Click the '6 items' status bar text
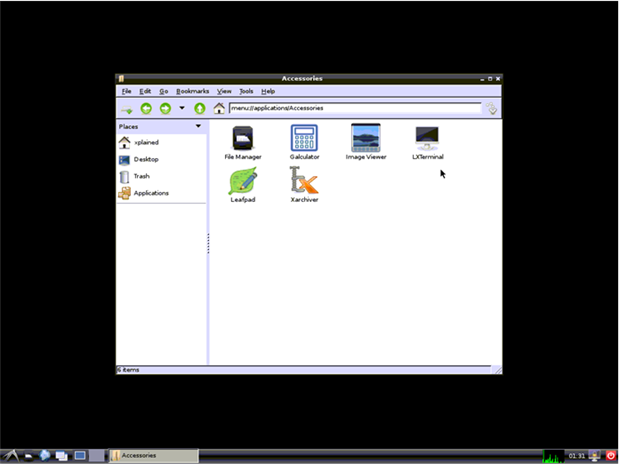 click(128, 370)
